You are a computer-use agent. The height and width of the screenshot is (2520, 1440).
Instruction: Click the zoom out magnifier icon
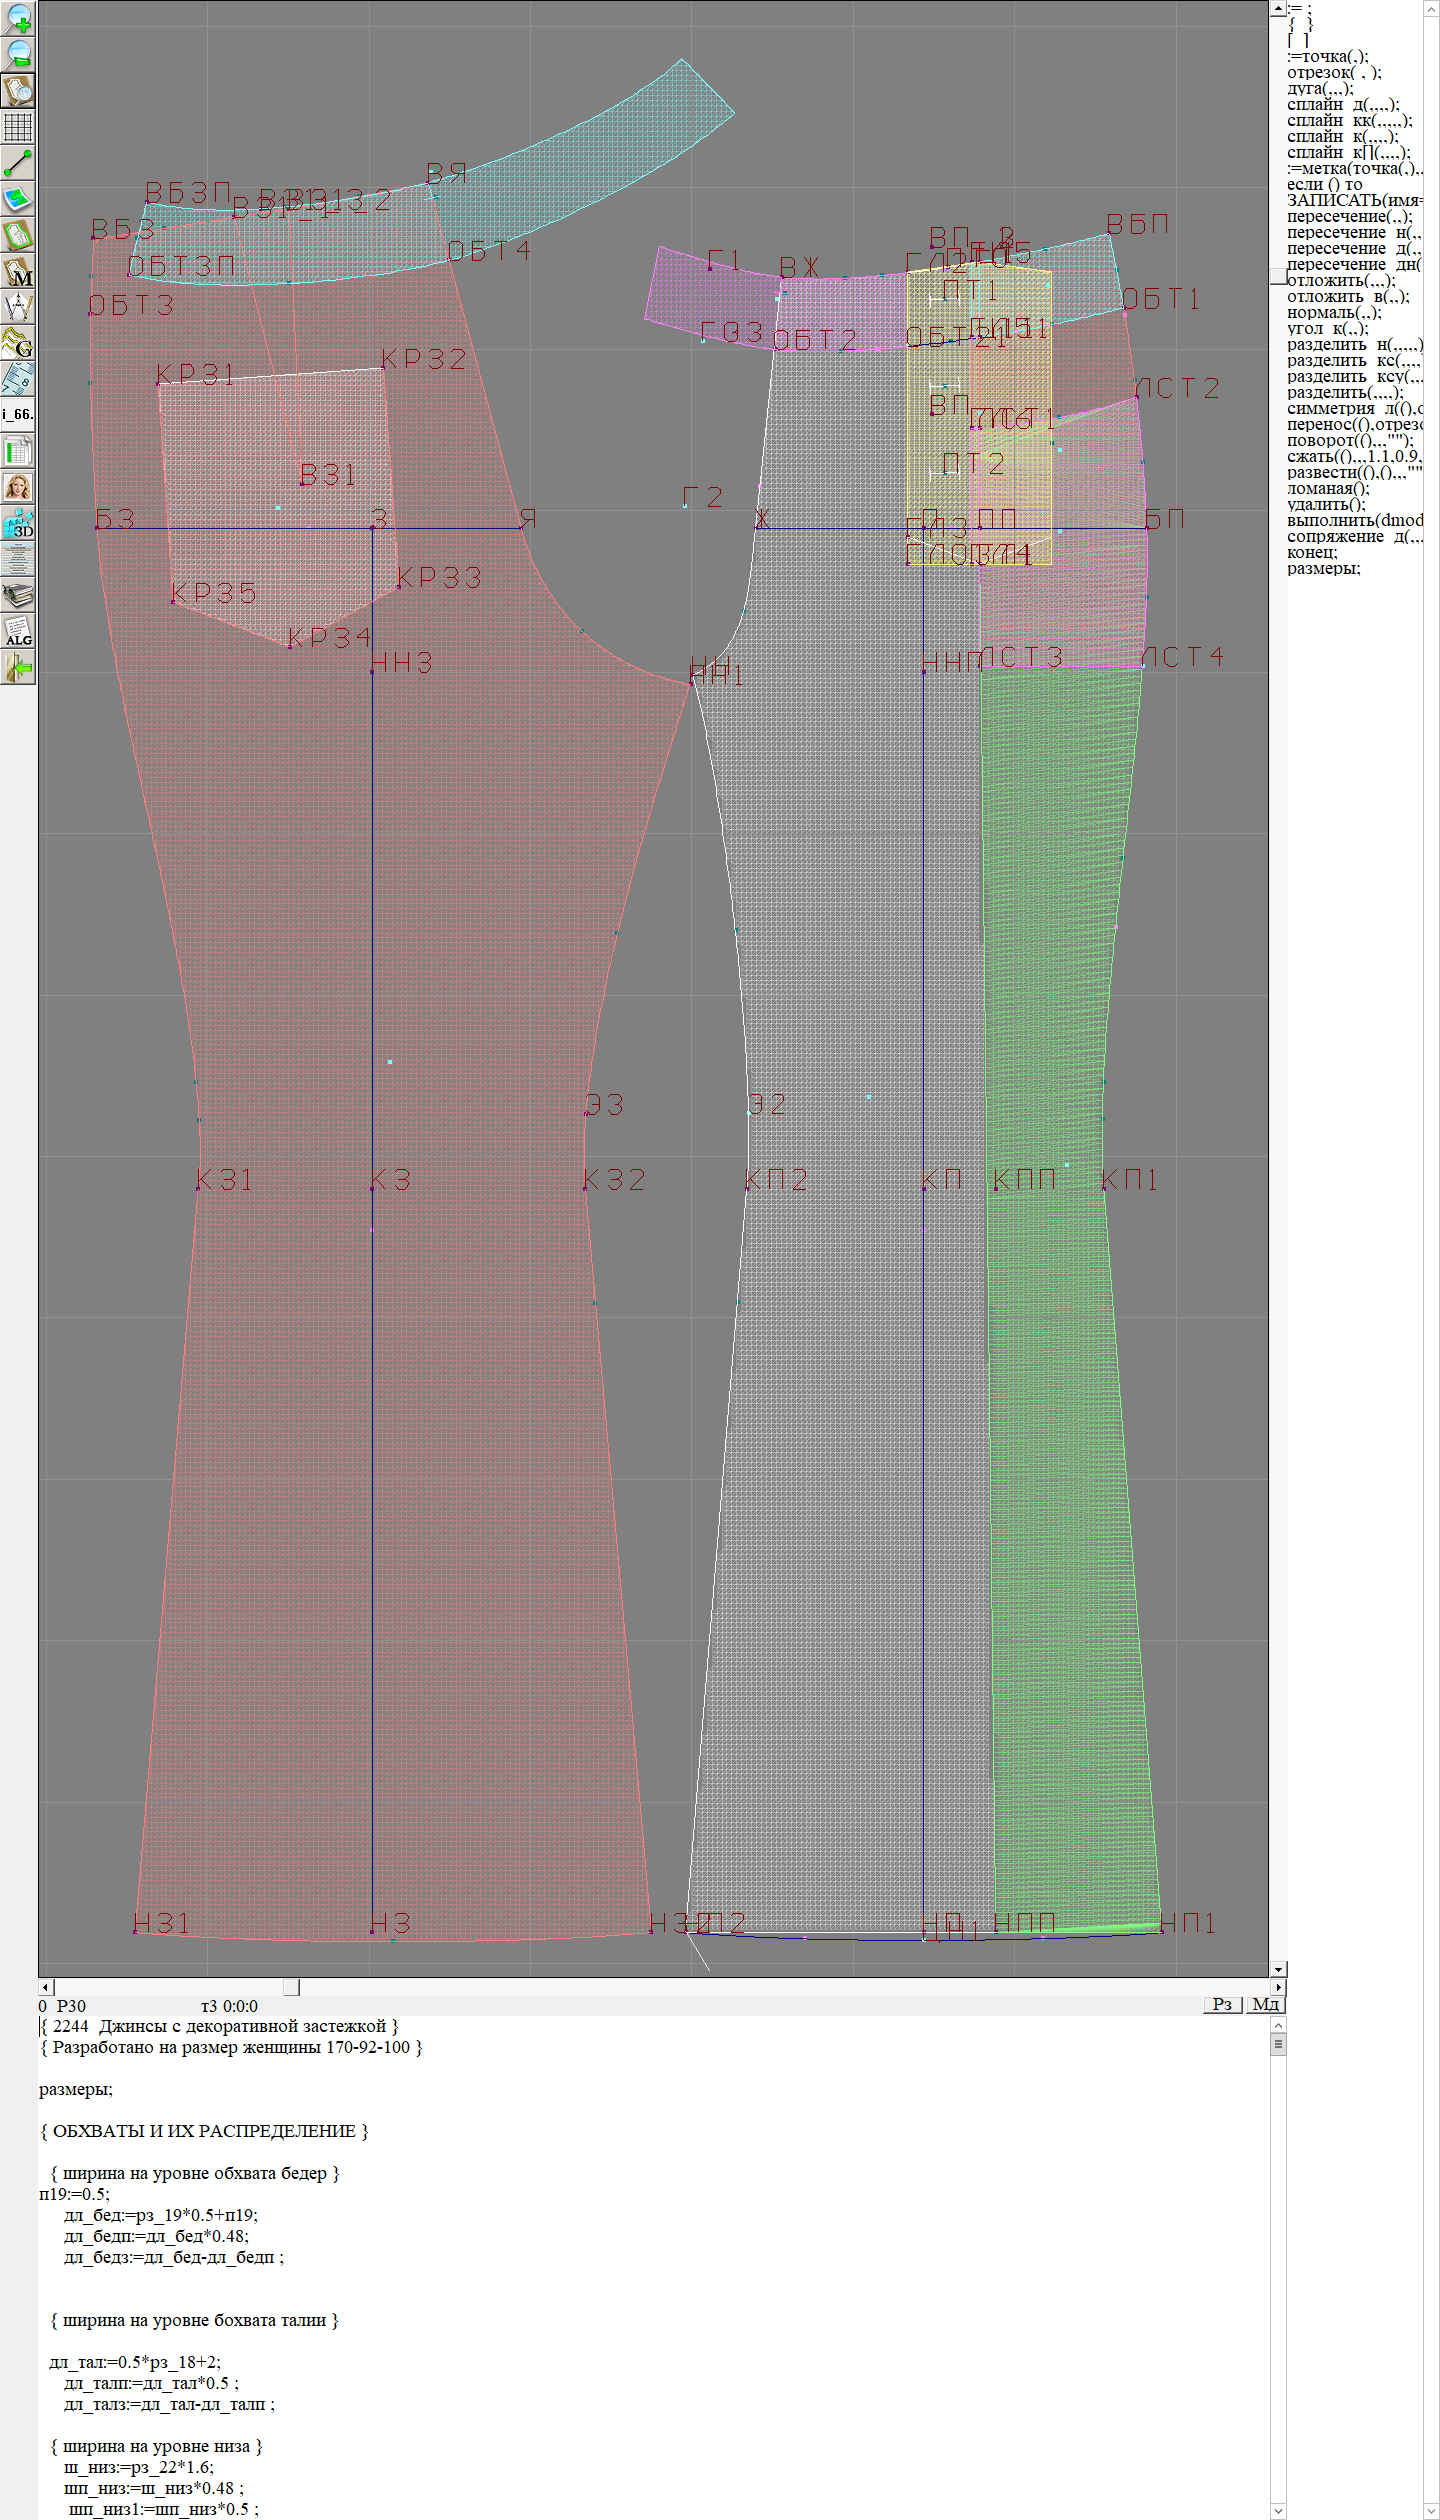[18, 54]
